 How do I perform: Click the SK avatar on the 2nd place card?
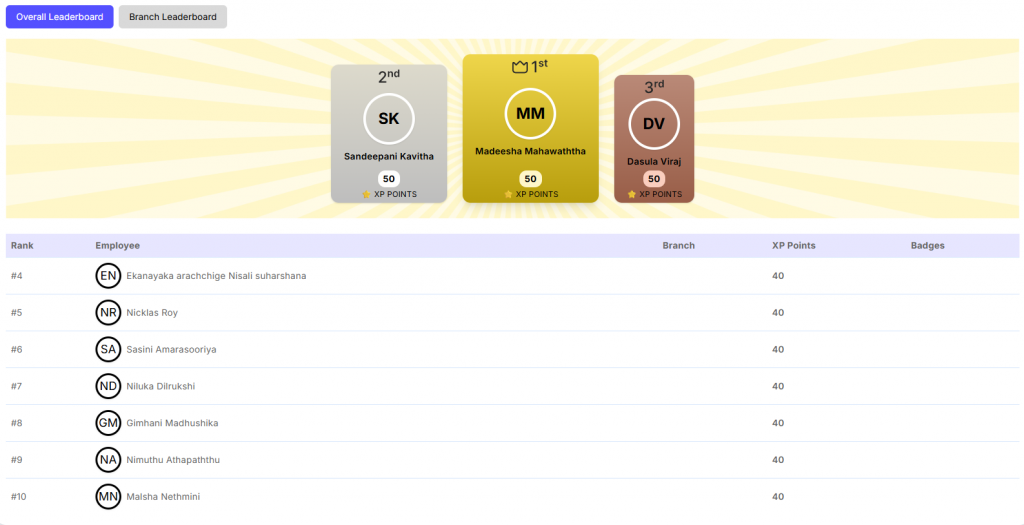click(x=389, y=119)
